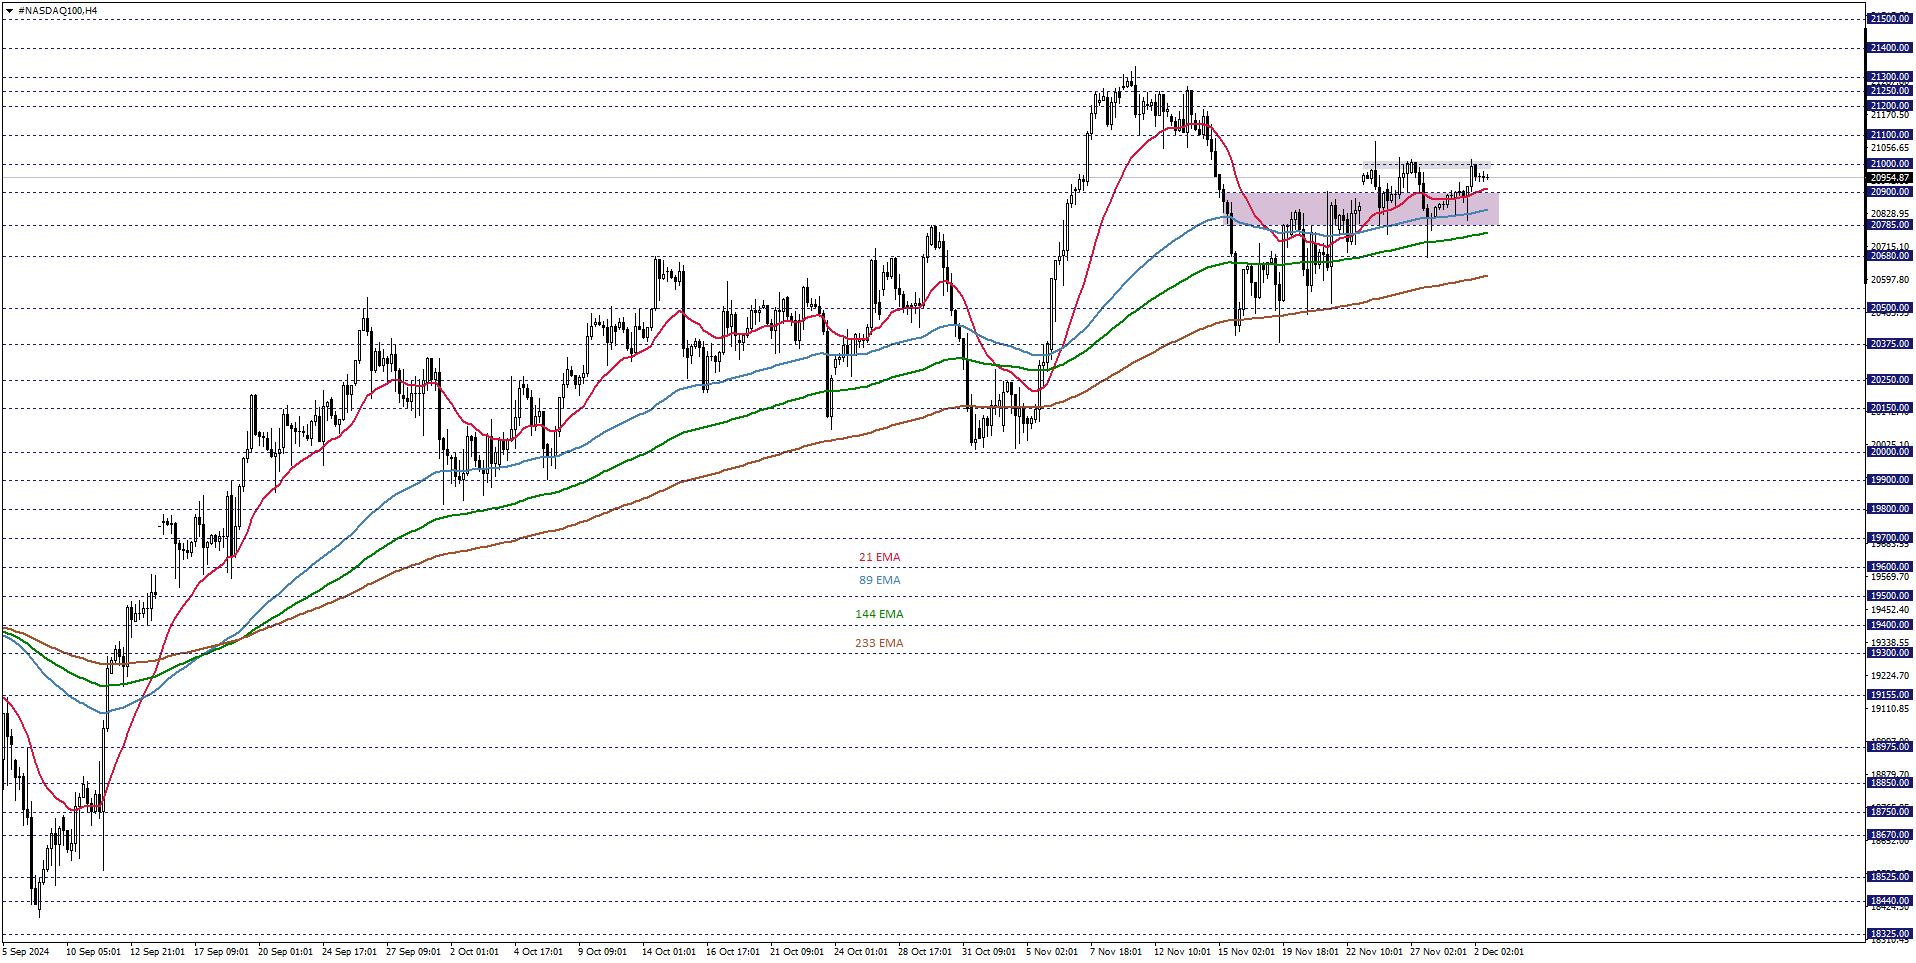Screen dimensions: 1916x963
Task: Click the 19 Nov 18:01 time label
Action: 1310,951
